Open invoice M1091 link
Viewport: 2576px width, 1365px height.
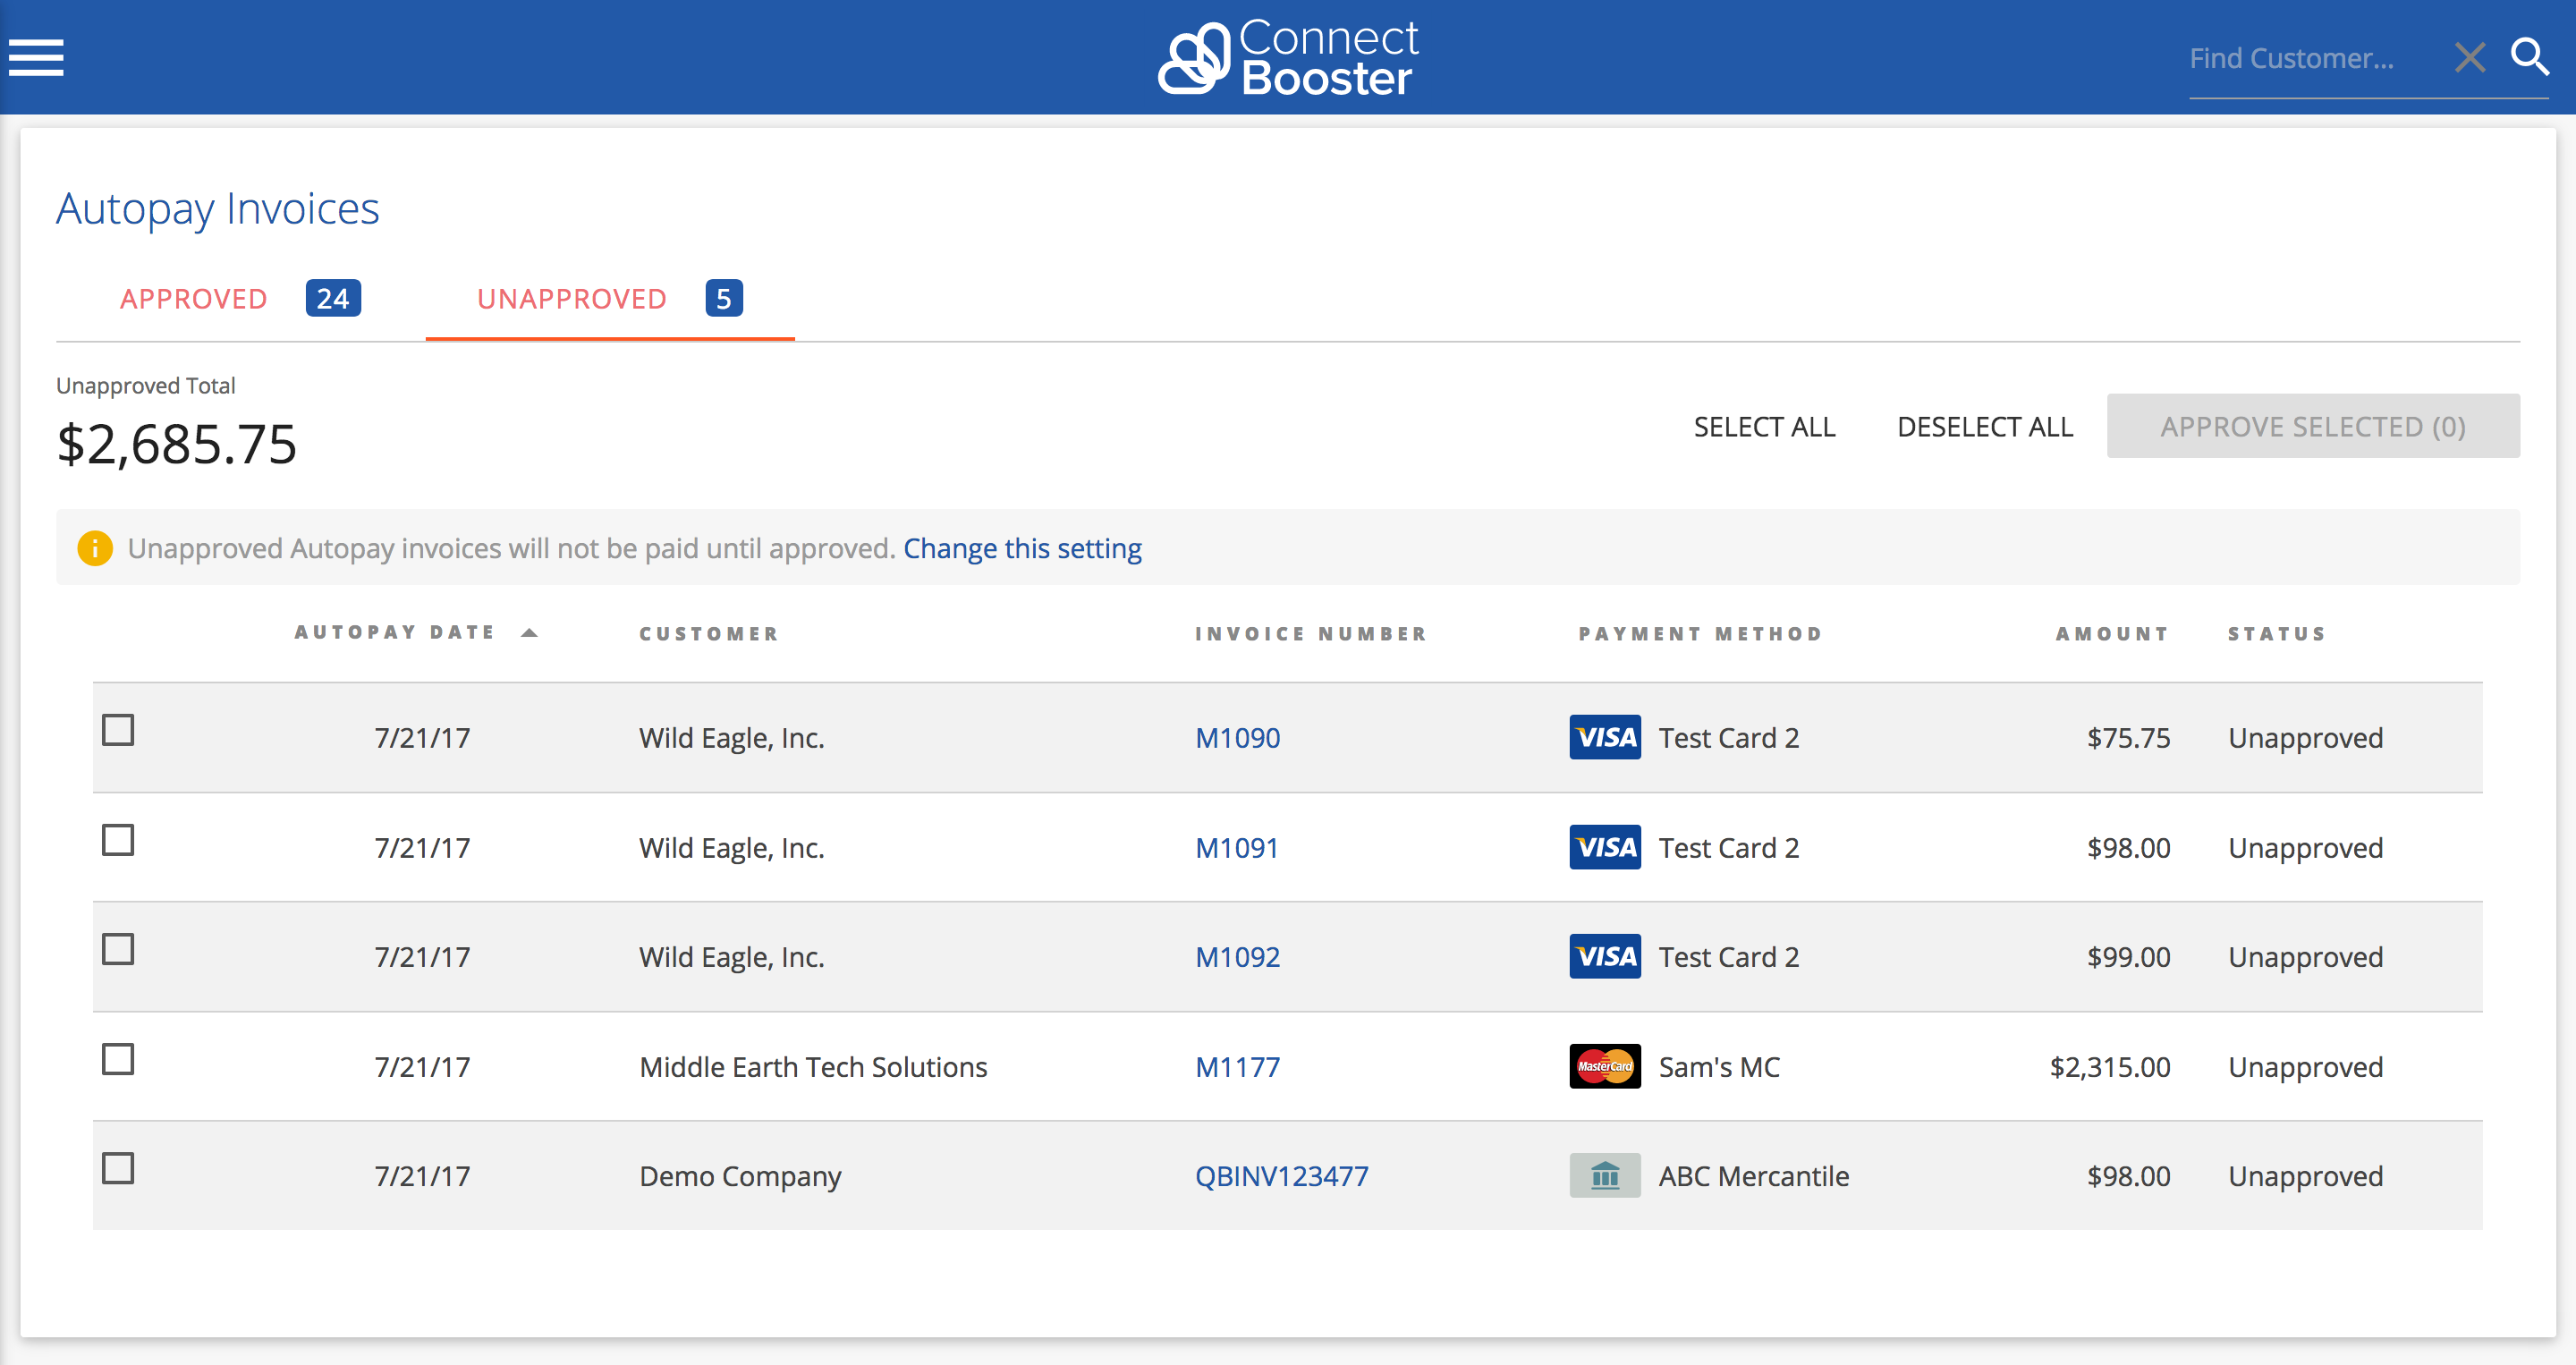click(1237, 848)
